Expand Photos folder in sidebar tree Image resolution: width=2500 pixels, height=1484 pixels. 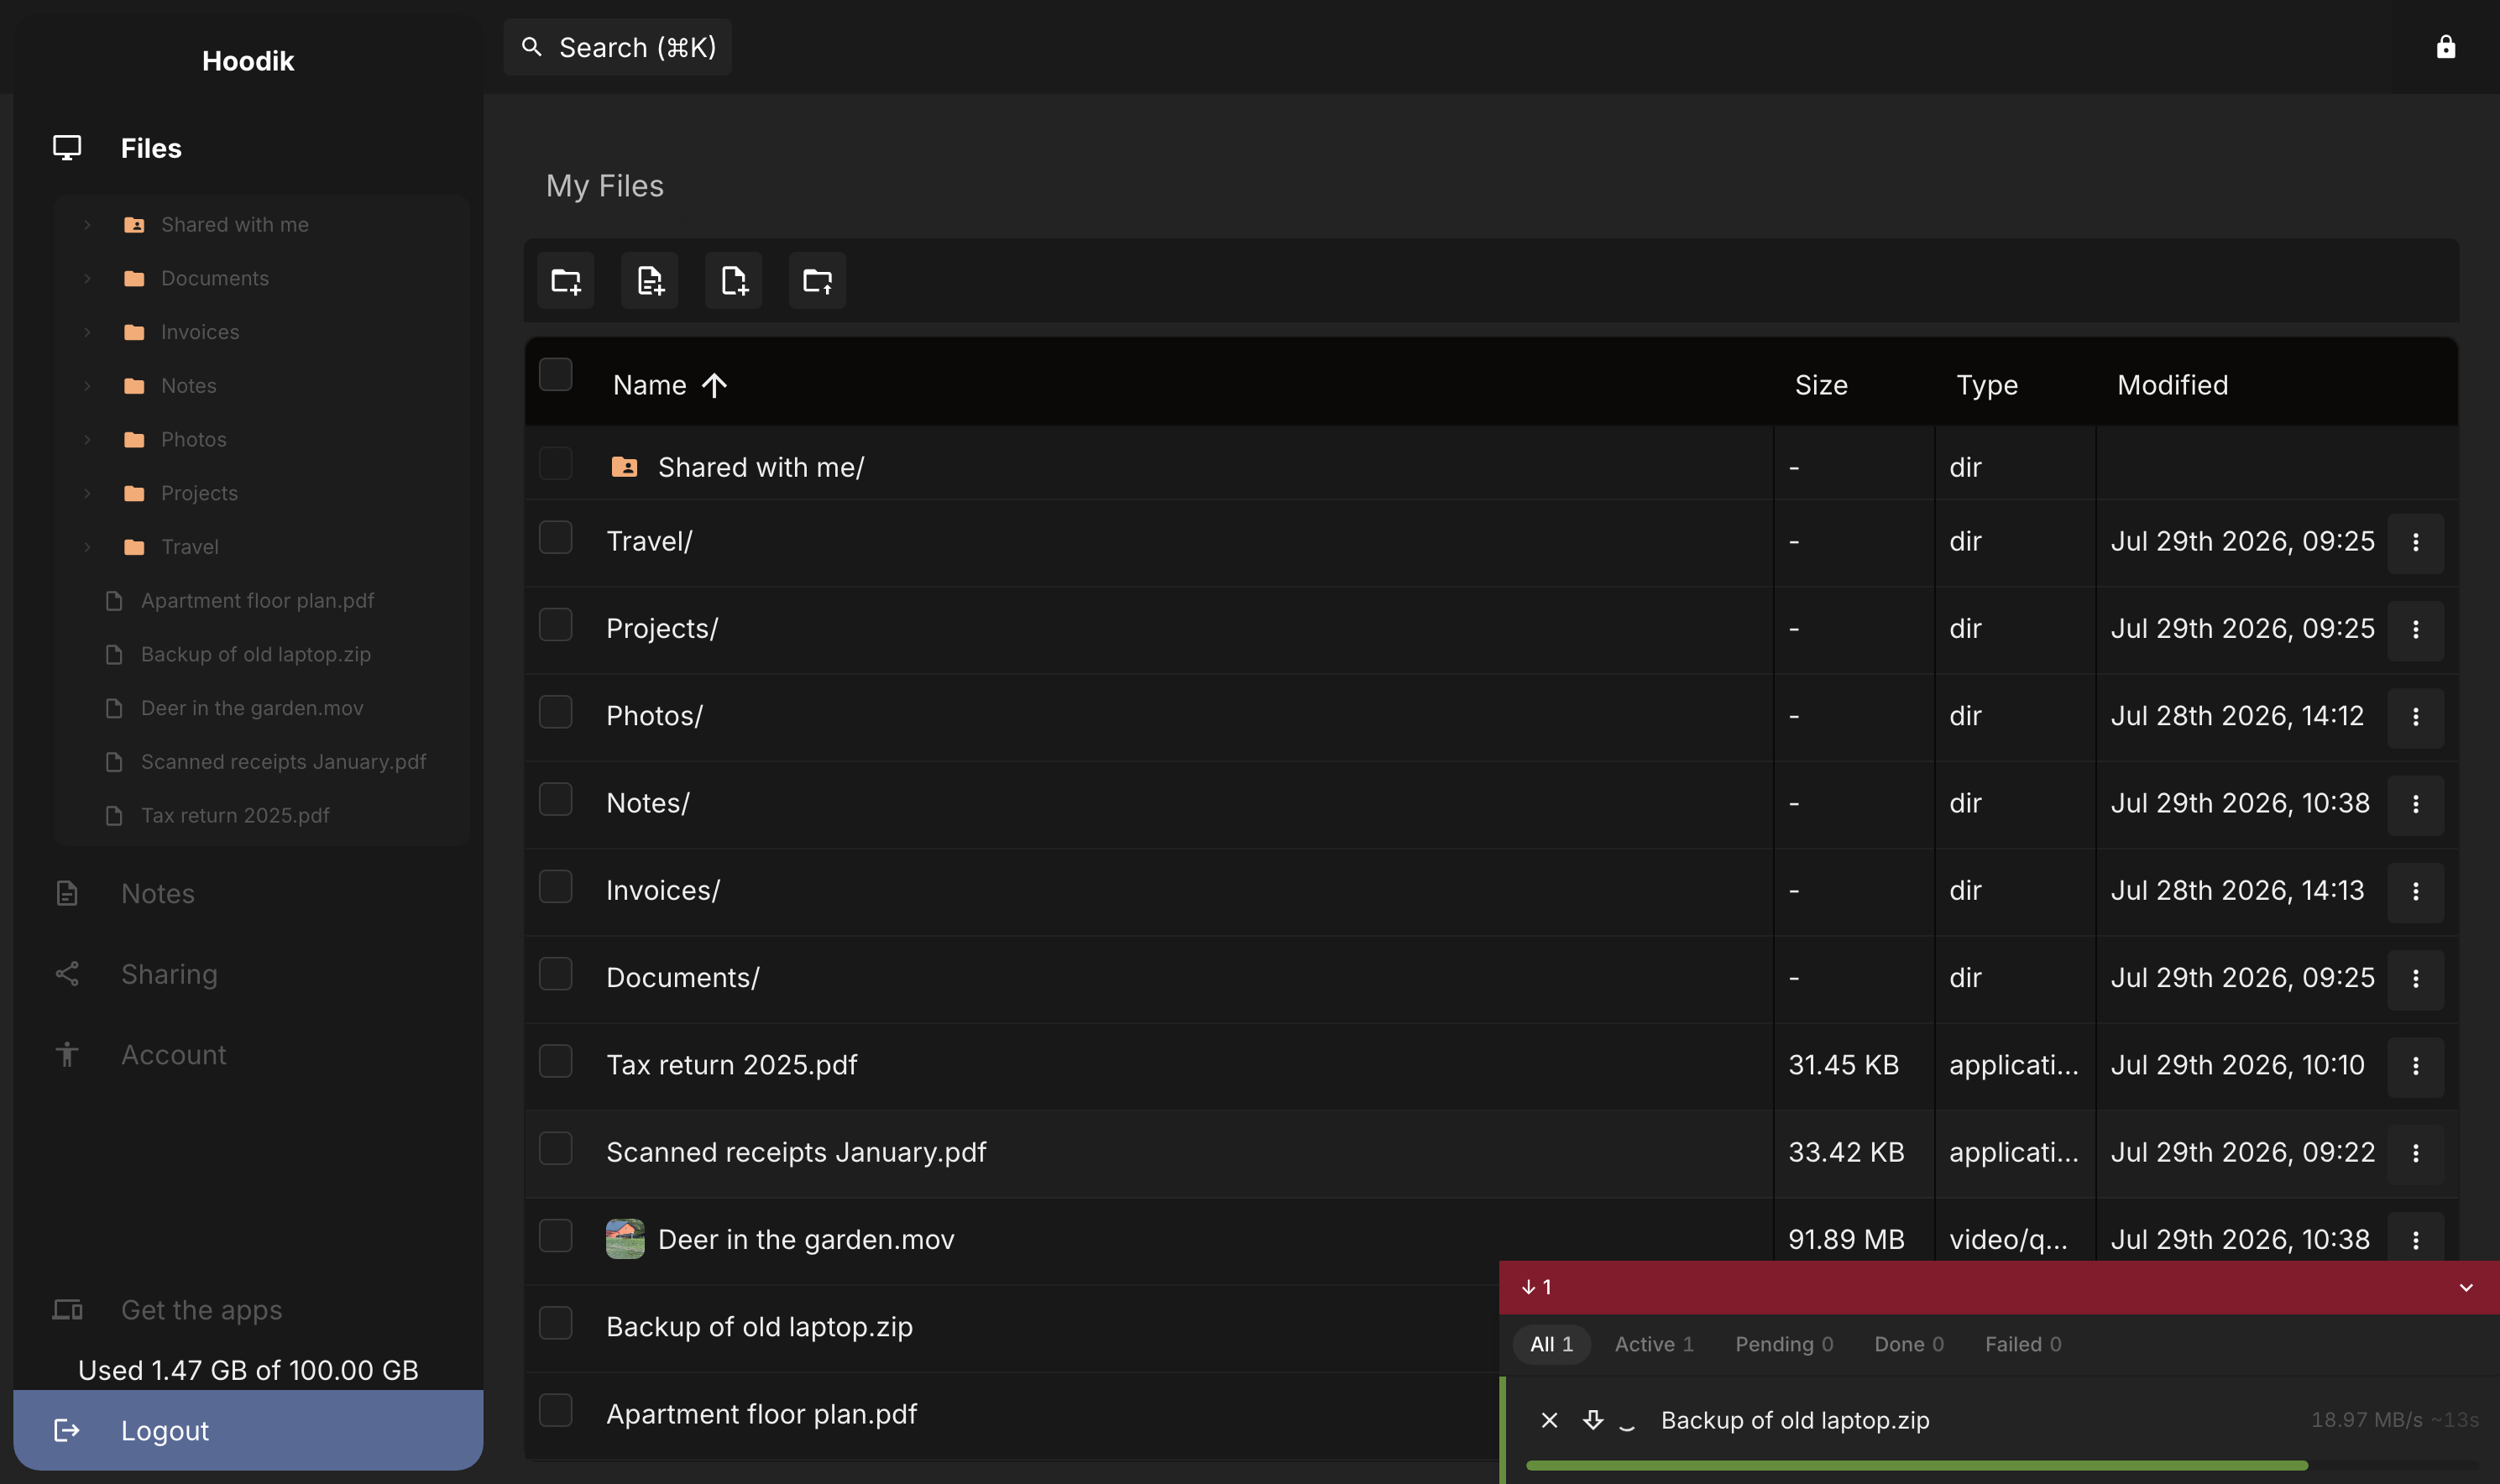(x=87, y=440)
